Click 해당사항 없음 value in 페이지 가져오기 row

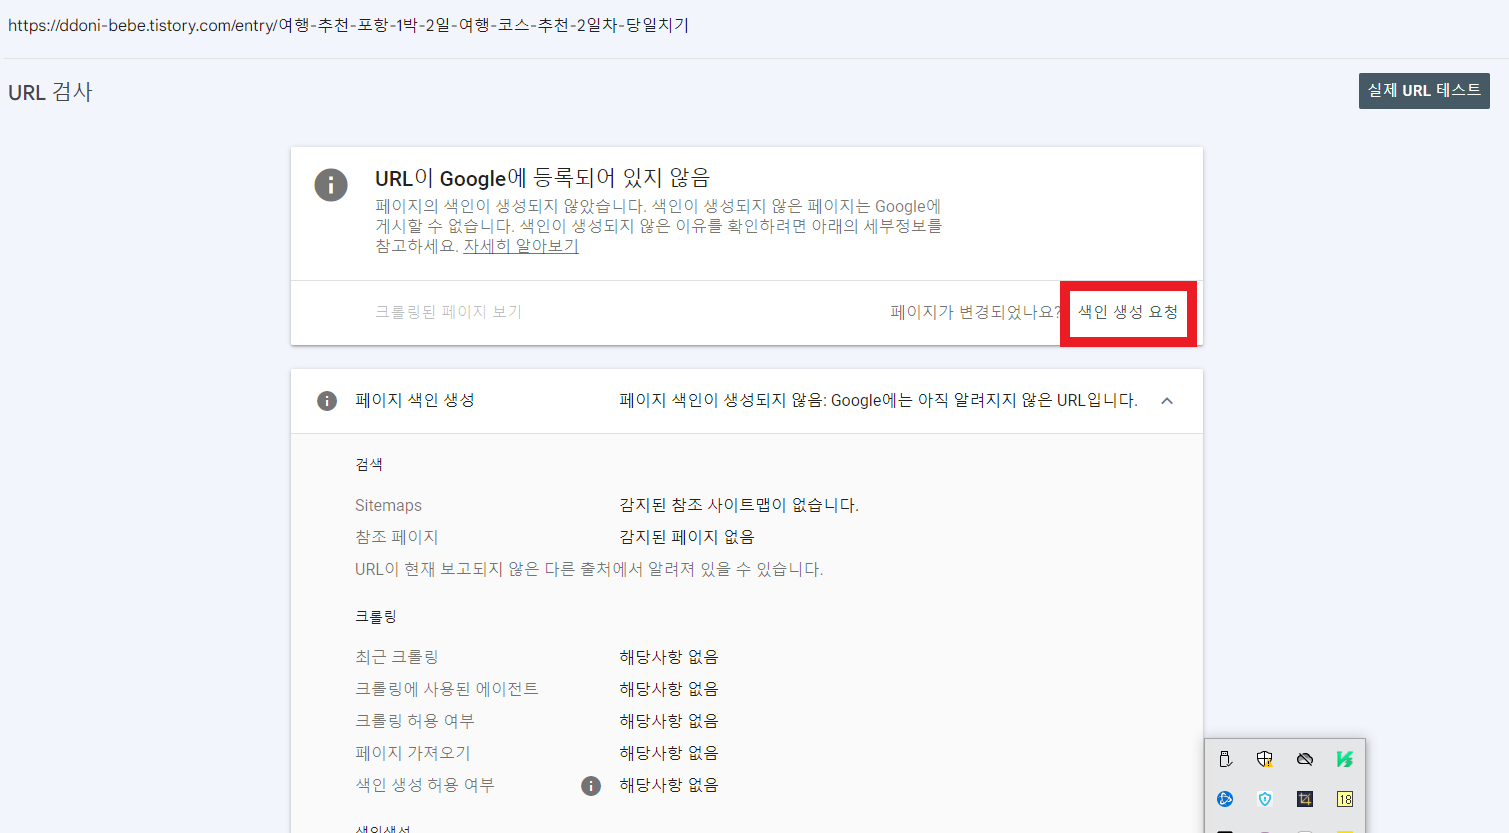669,754
